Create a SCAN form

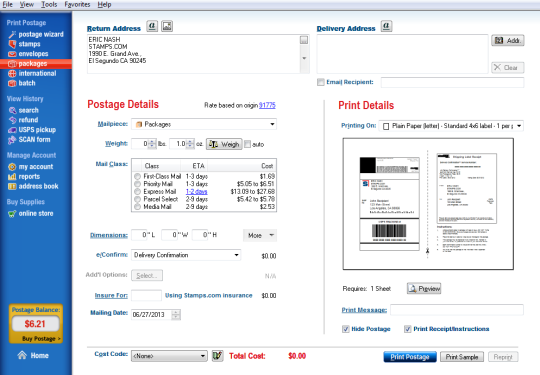(x=29, y=139)
